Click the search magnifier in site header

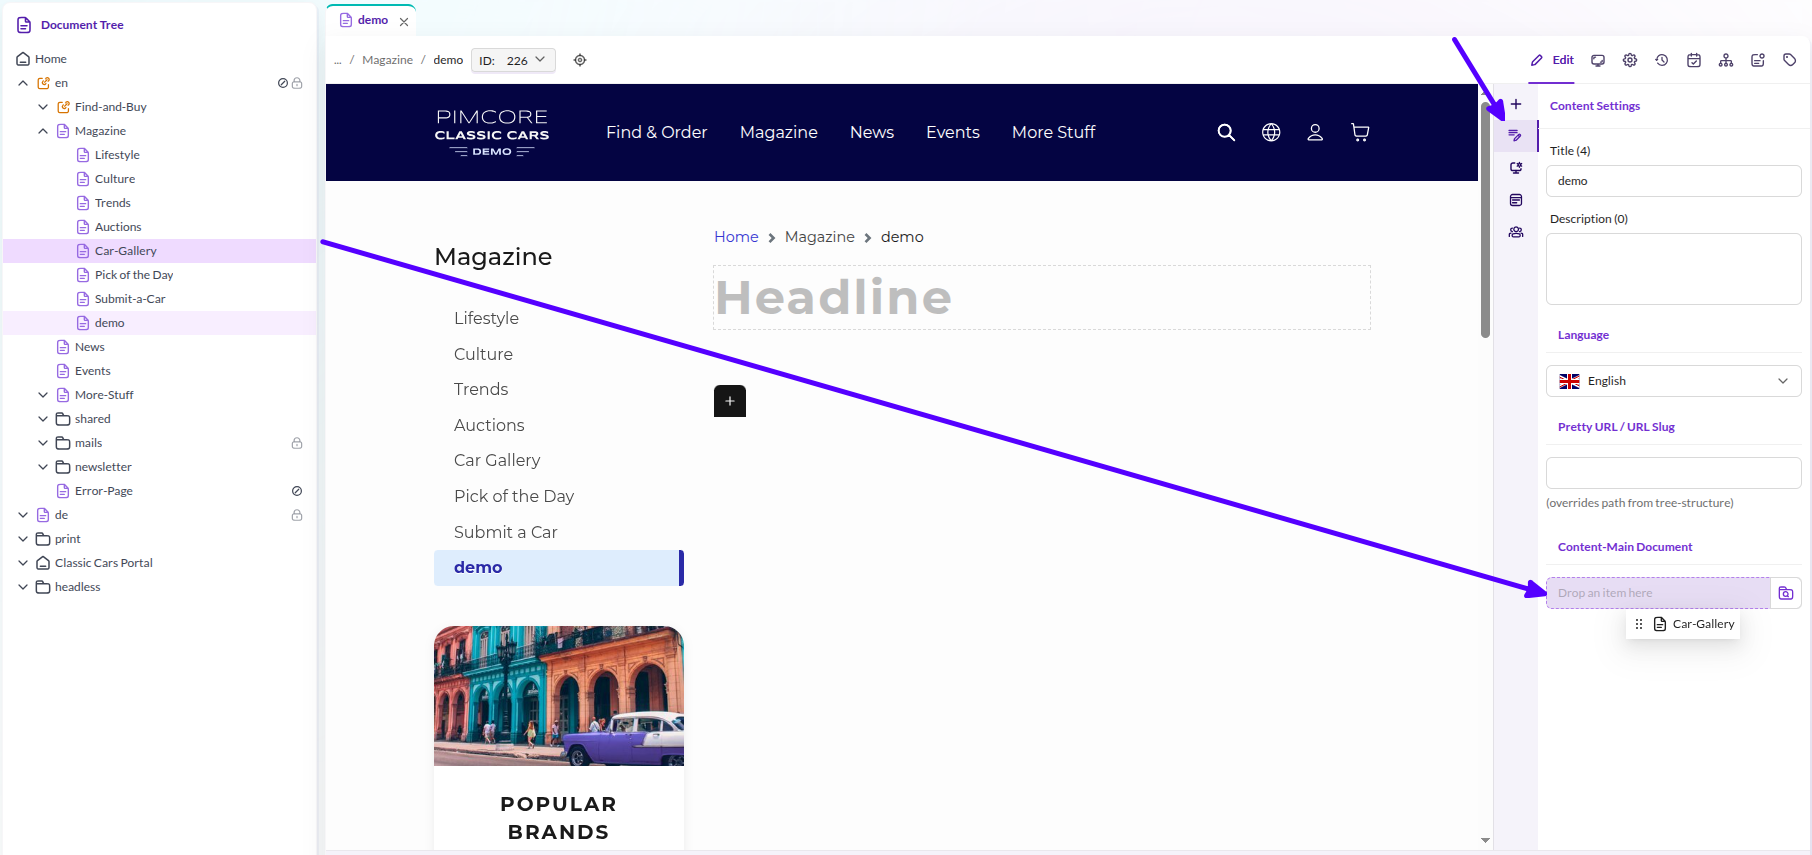click(x=1226, y=132)
